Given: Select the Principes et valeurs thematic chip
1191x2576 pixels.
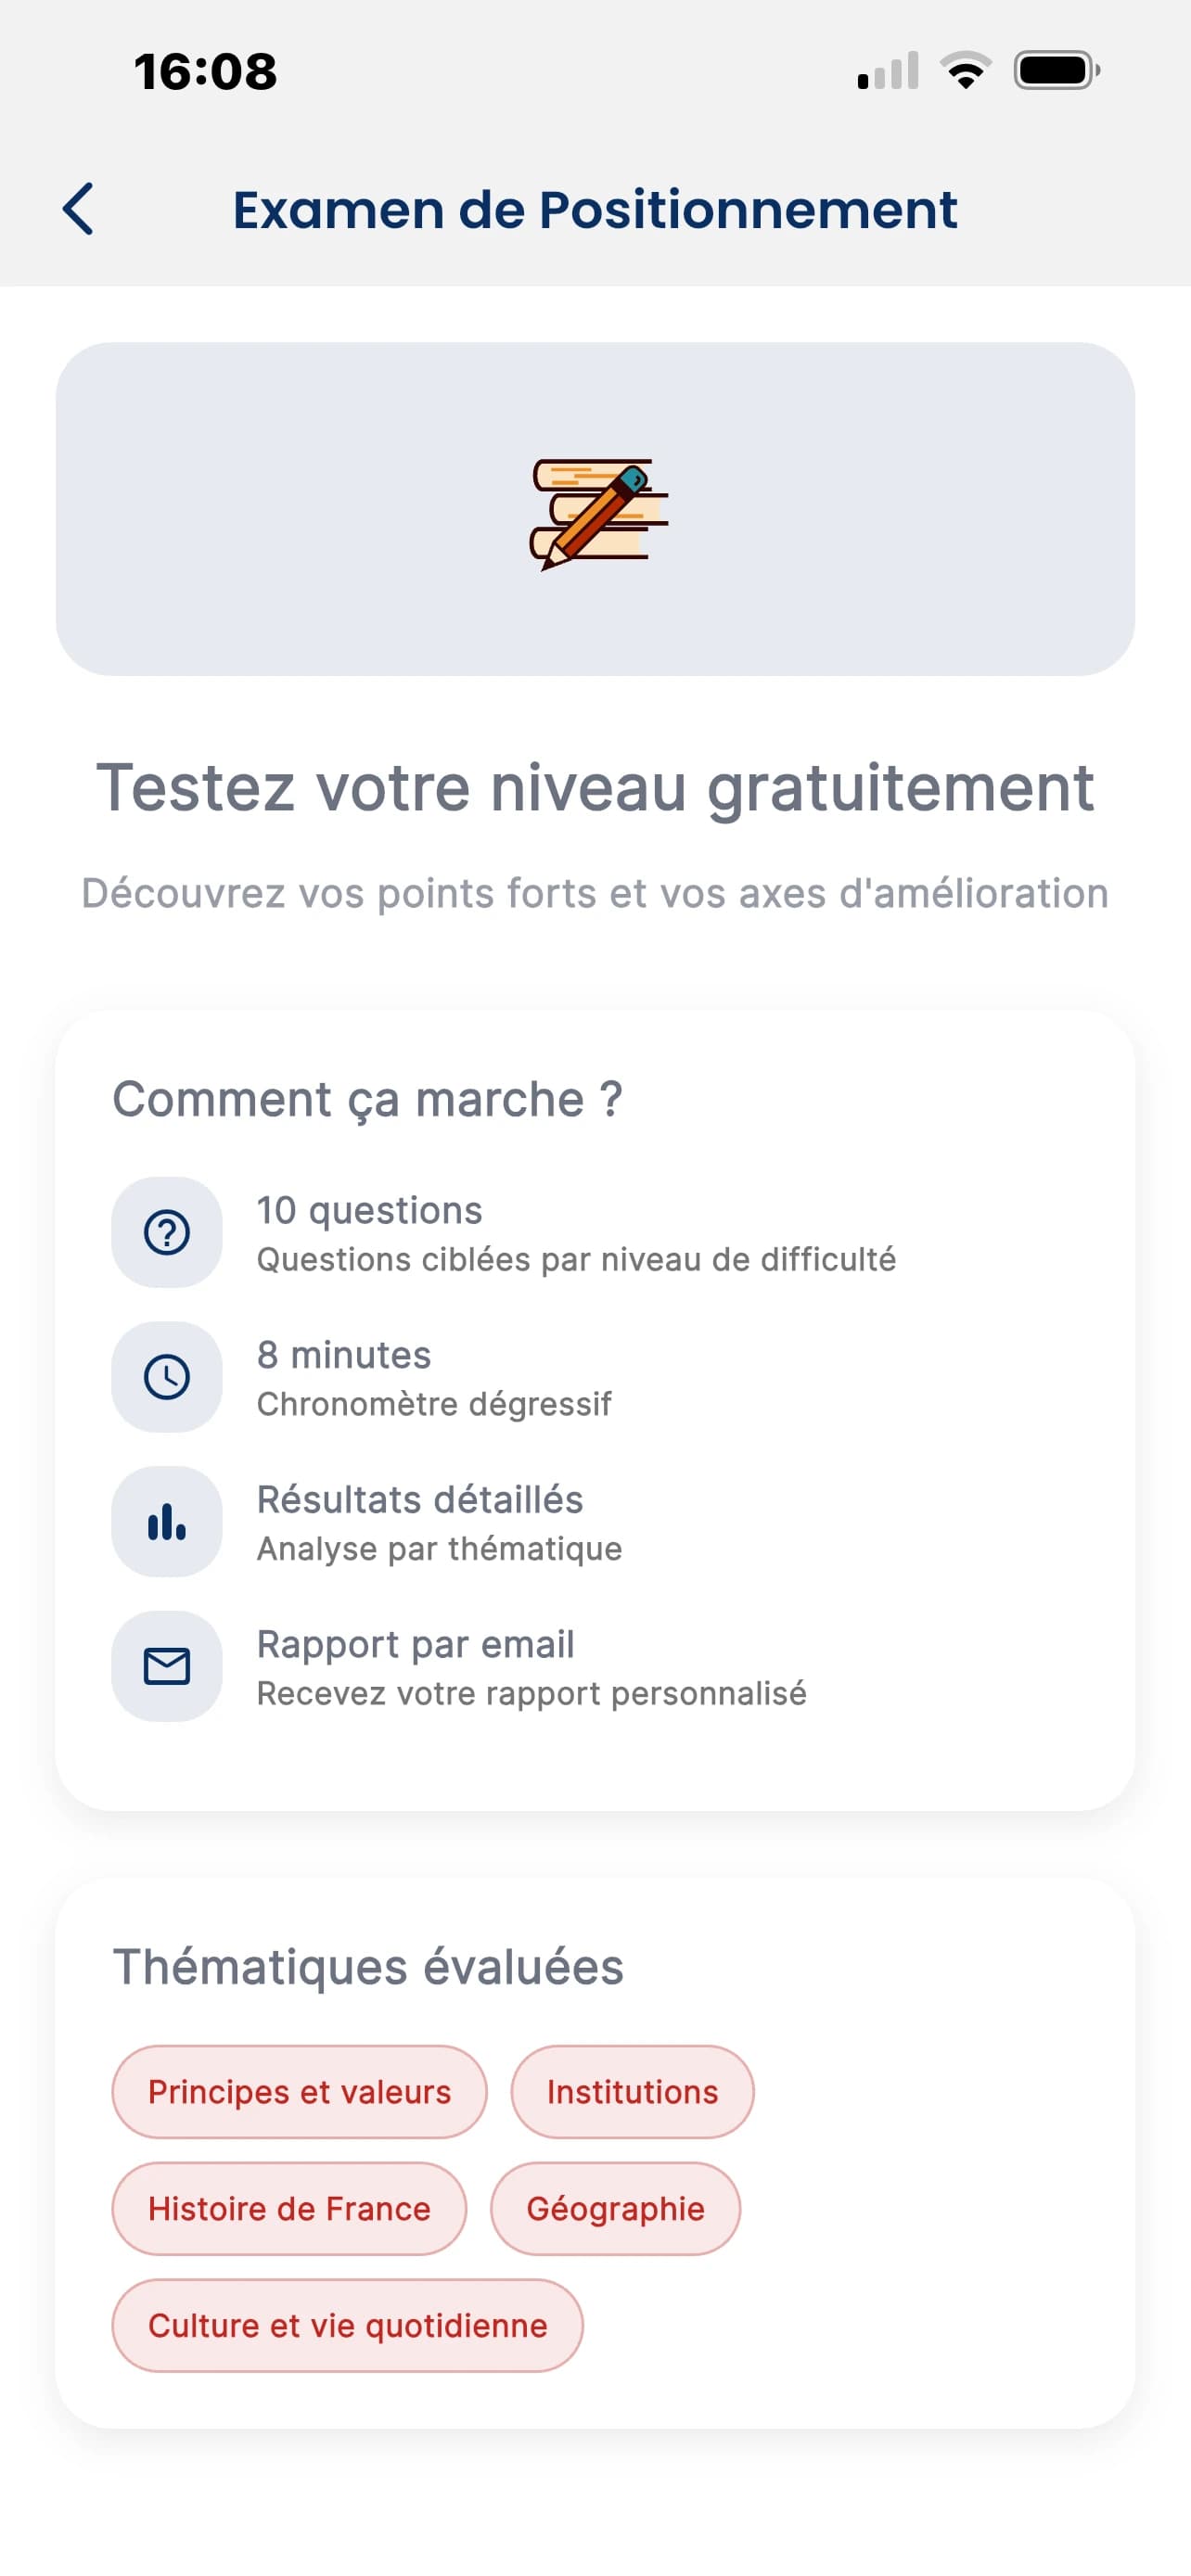Looking at the screenshot, I should click(299, 2091).
